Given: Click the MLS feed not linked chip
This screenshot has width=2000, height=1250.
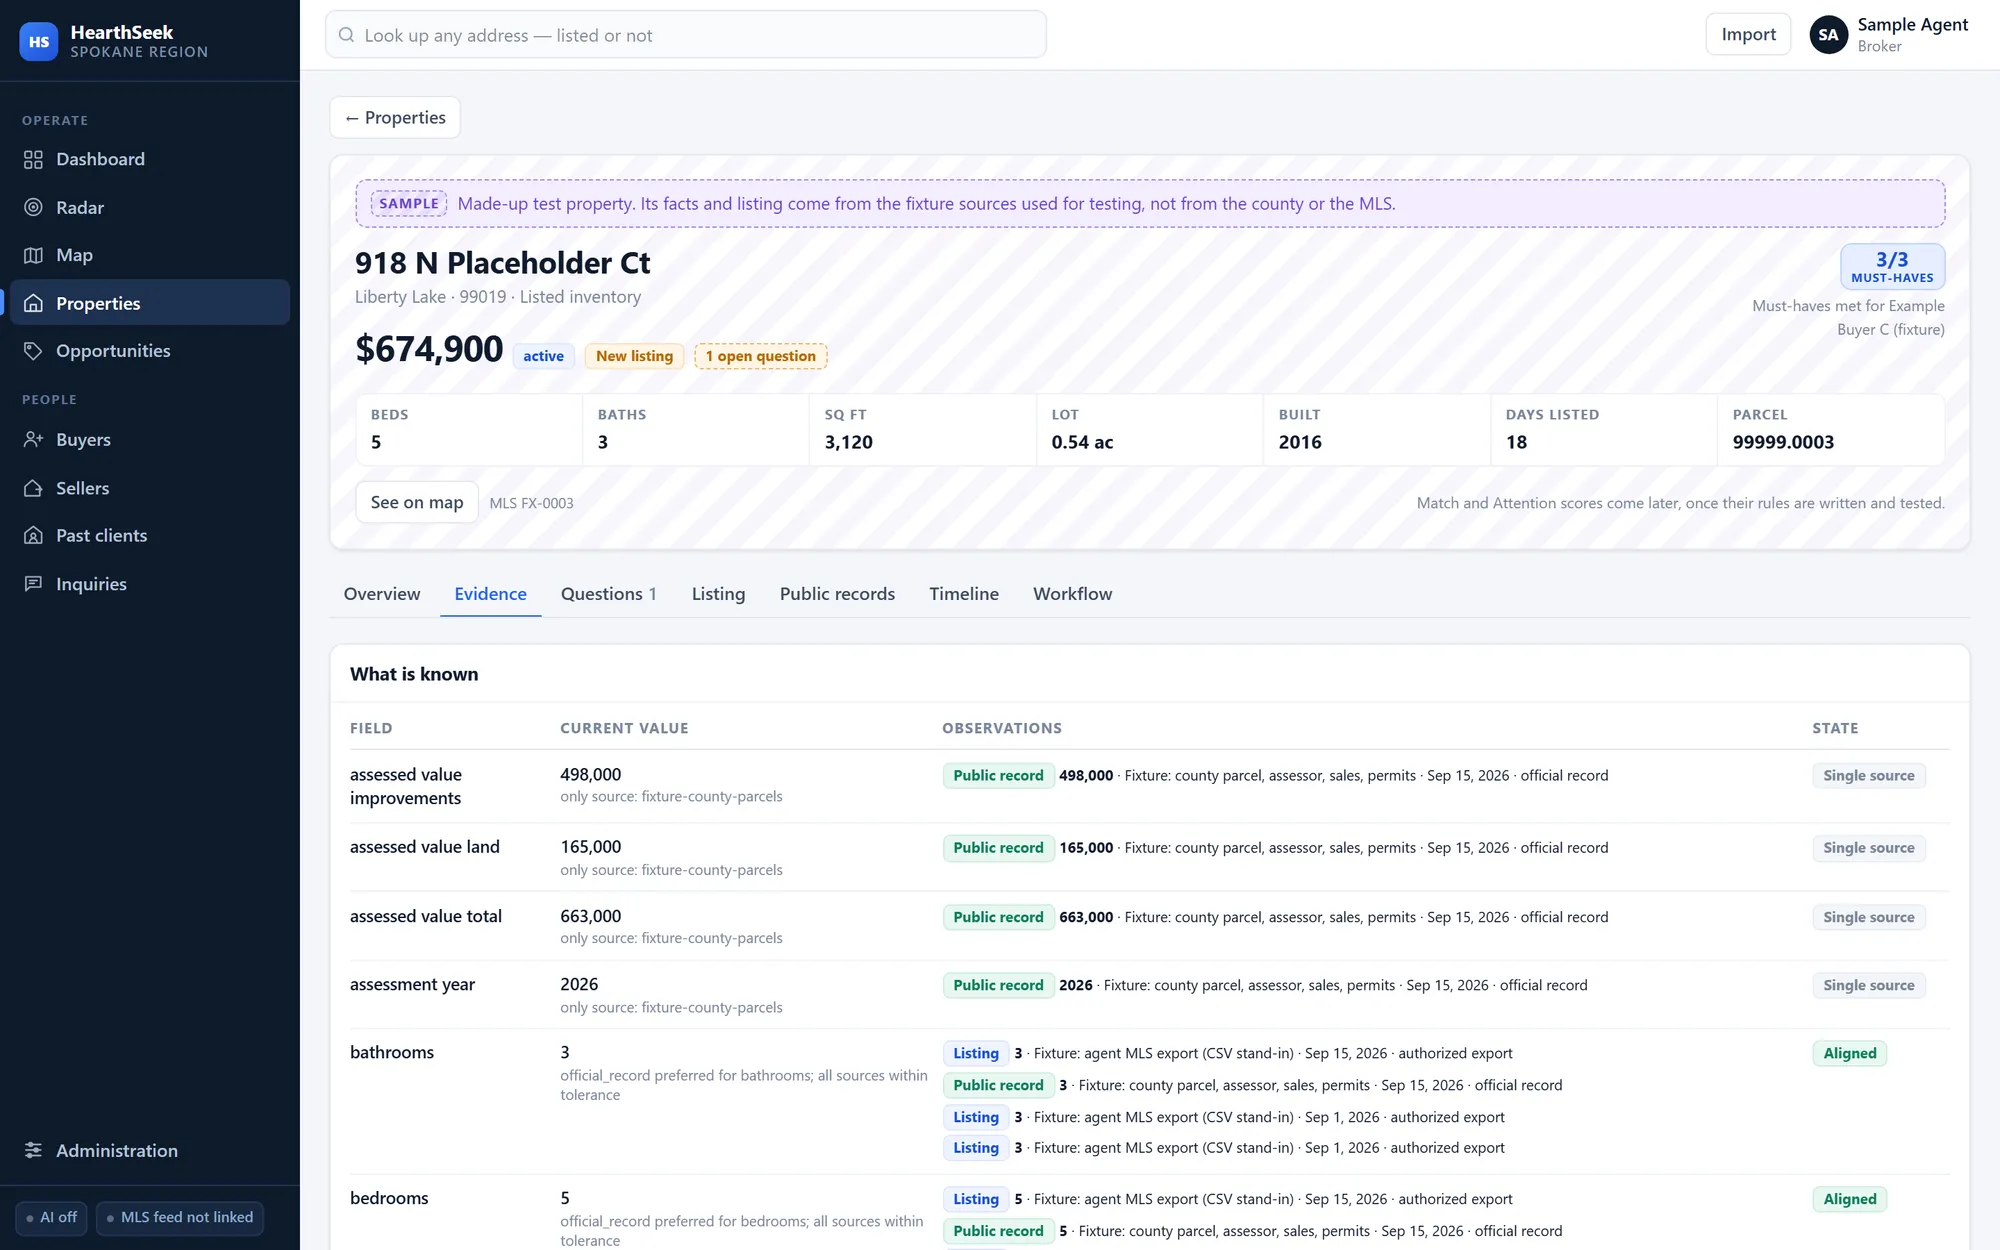Looking at the screenshot, I should click(x=180, y=1217).
